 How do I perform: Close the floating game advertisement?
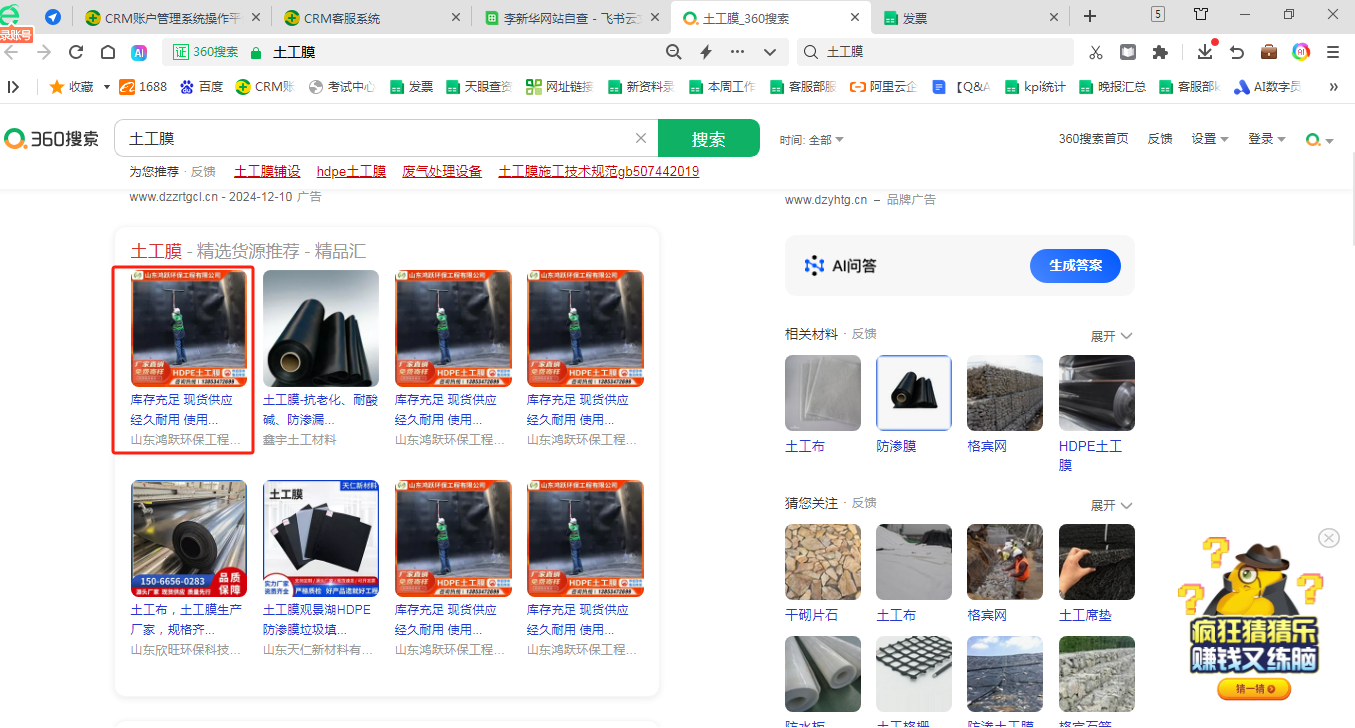pos(1328,538)
